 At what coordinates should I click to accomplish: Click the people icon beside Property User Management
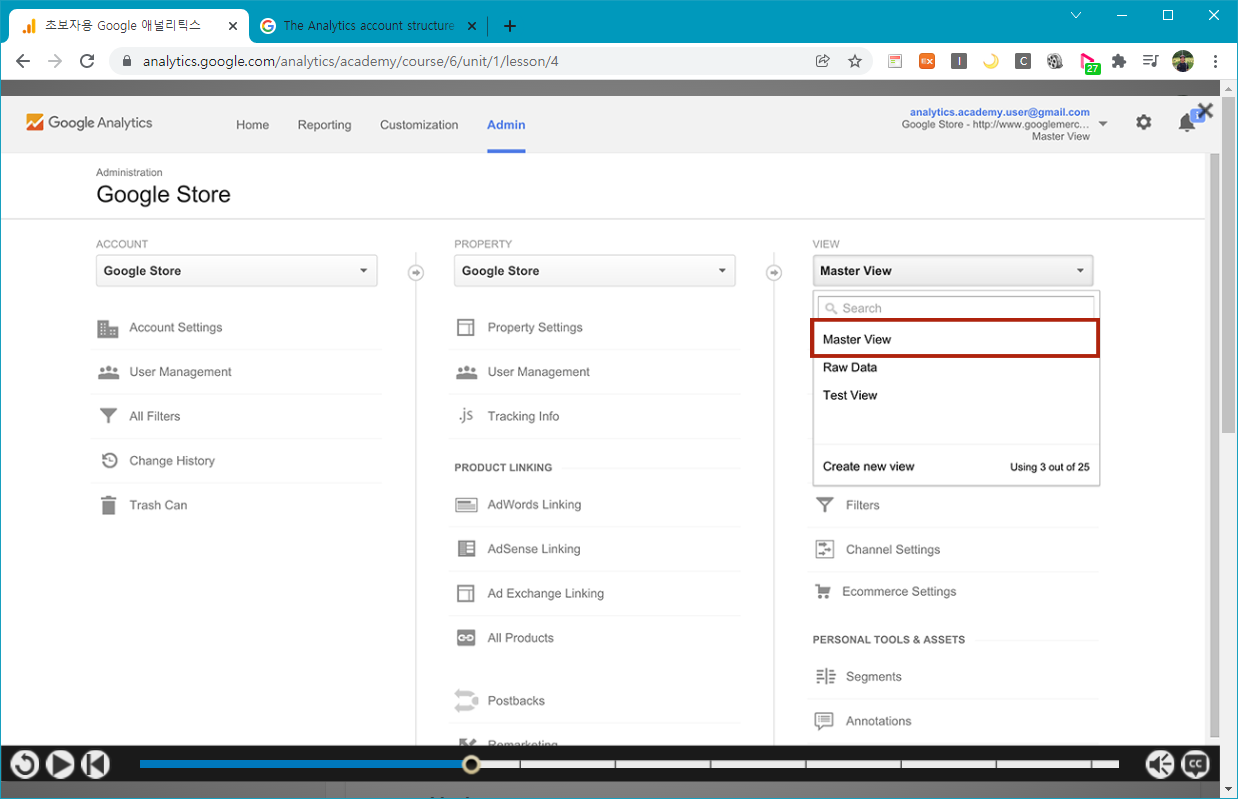466,372
